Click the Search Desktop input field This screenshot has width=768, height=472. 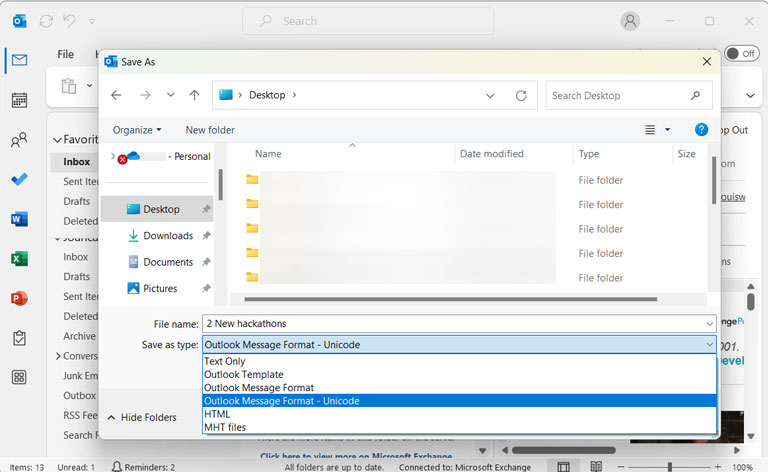coord(620,96)
